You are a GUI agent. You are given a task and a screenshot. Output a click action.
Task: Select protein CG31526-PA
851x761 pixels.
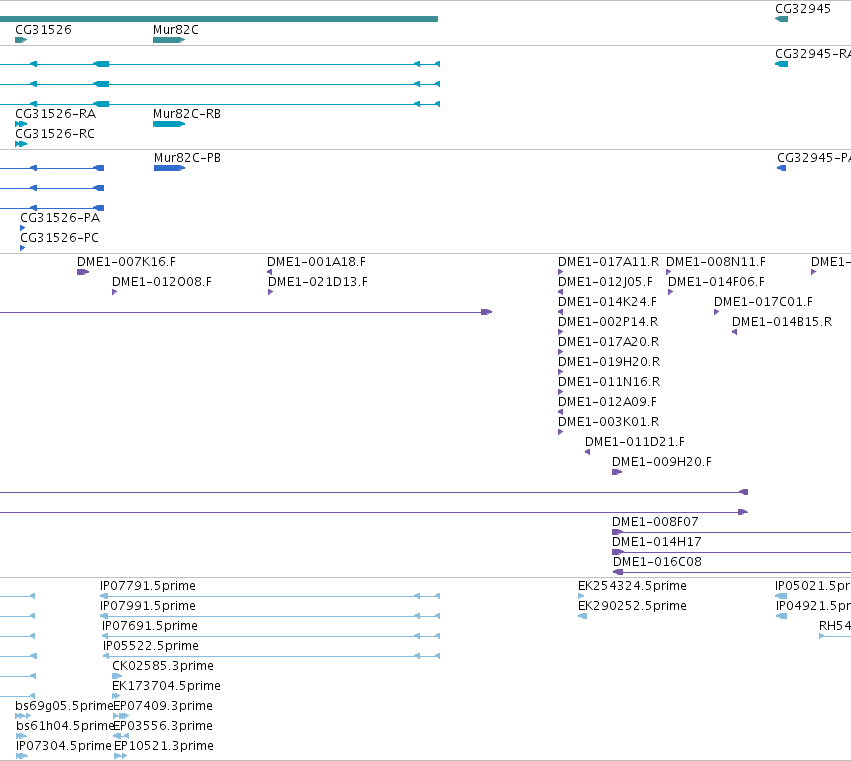(x=23, y=228)
